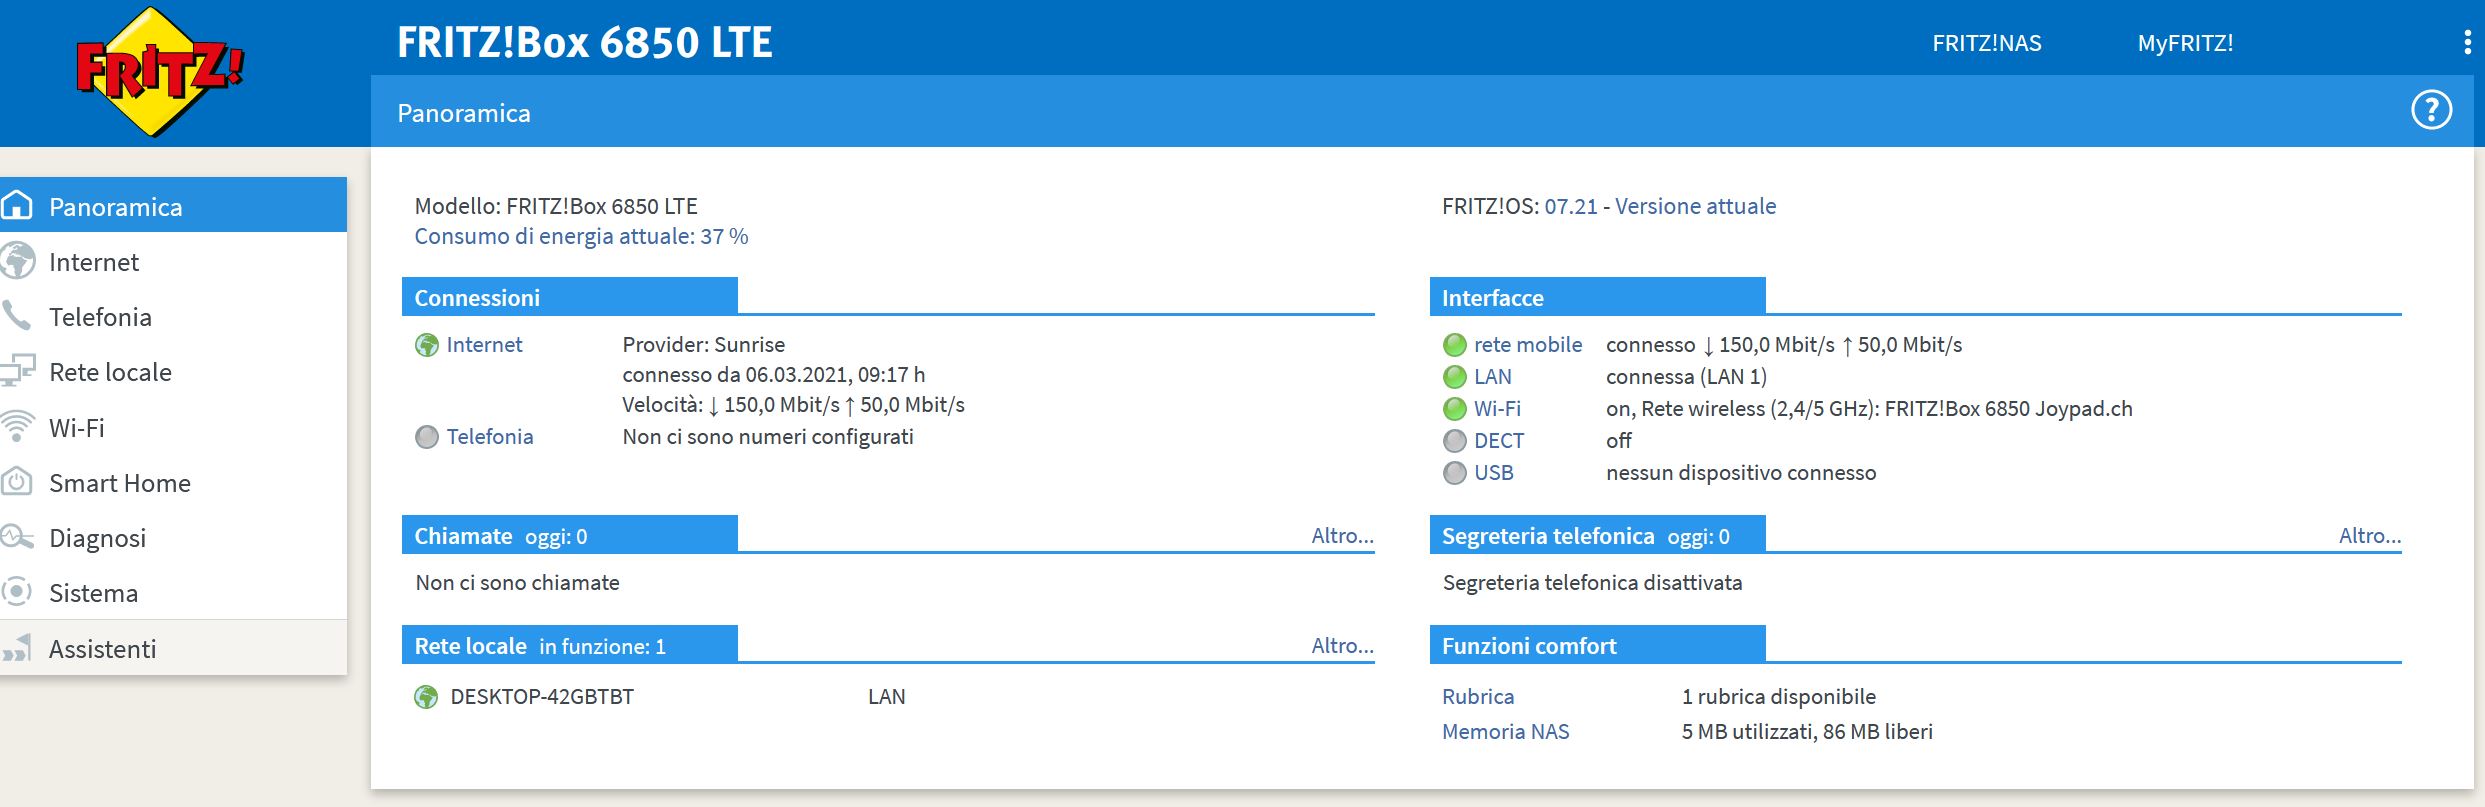The height and width of the screenshot is (807, 2485).
Task: Open the Diagnosi sidebar menu
Action: [173, 537]
